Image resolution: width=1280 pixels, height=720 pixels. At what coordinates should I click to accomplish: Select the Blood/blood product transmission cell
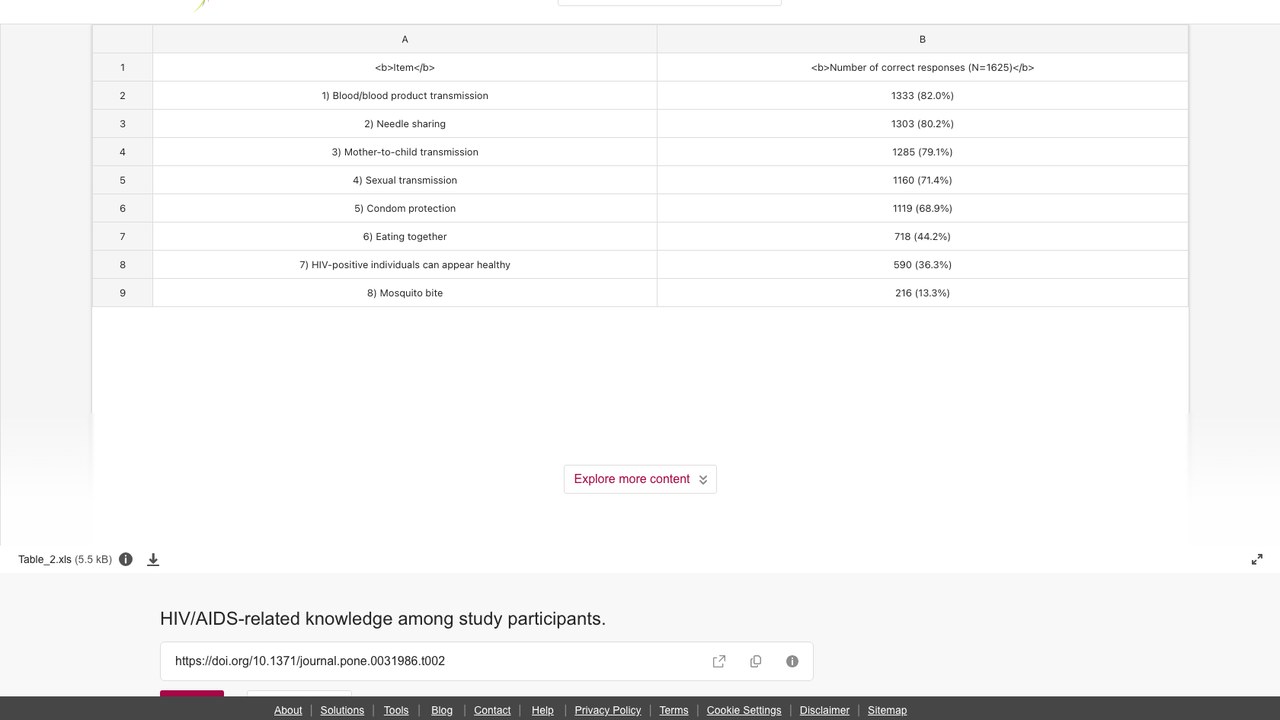[405, 96]
